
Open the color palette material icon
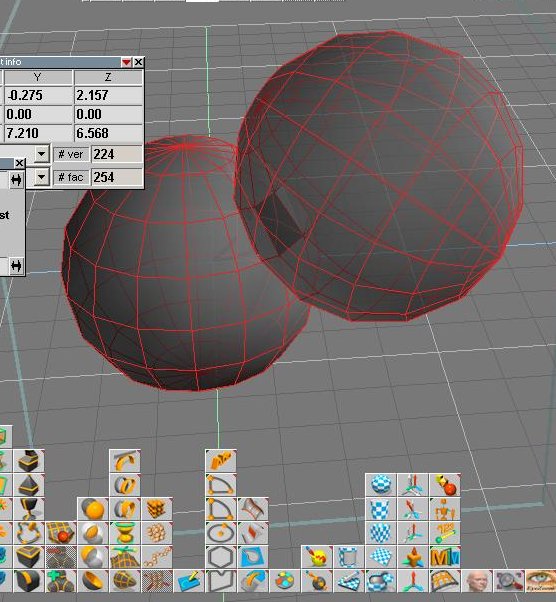click(x=285, y=581)
